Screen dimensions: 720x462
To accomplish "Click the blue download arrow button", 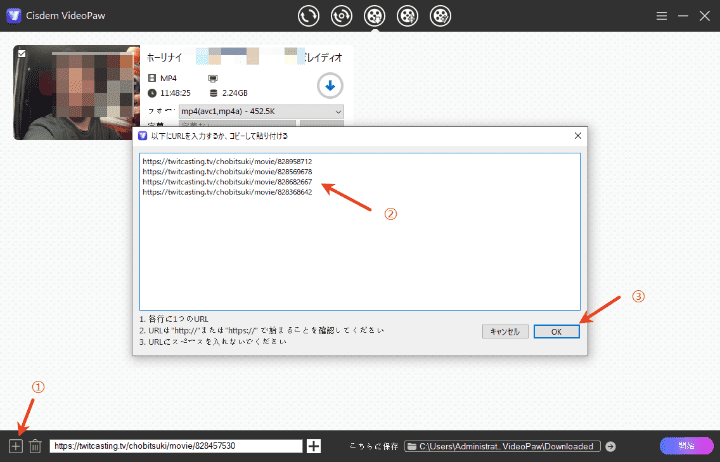I will coord(330,85).
